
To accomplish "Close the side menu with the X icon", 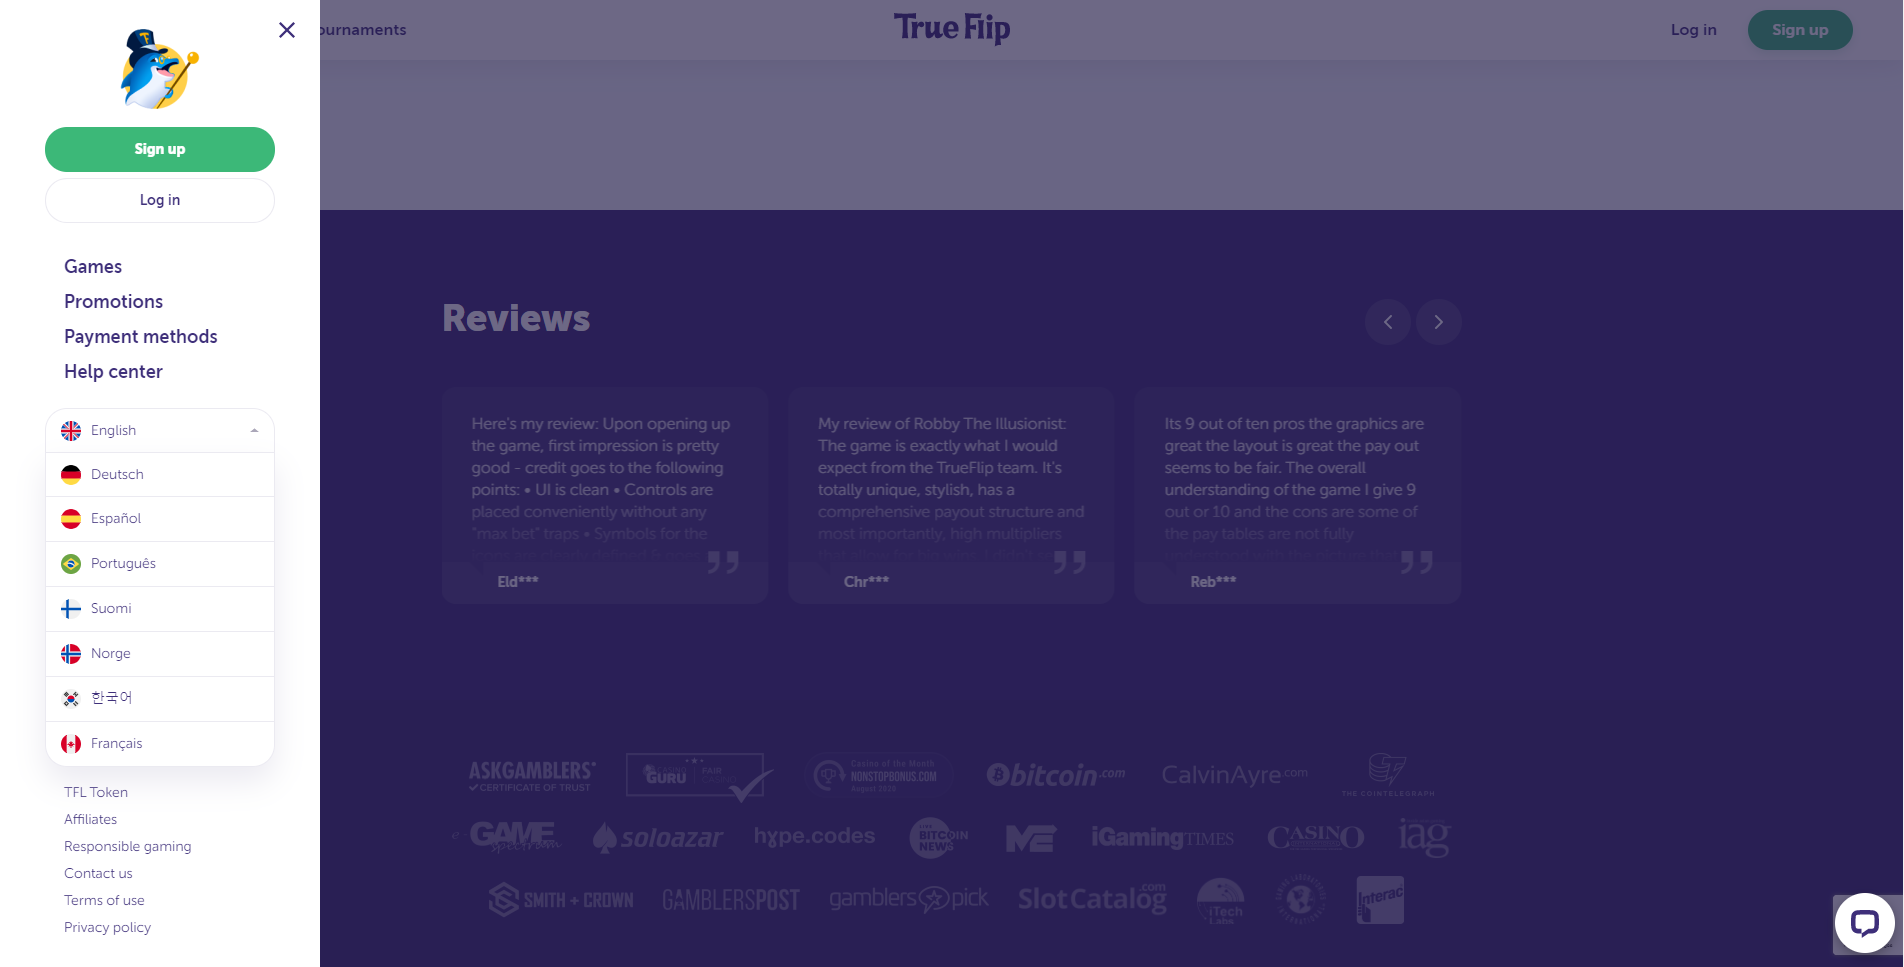I will tap(287, 30).
